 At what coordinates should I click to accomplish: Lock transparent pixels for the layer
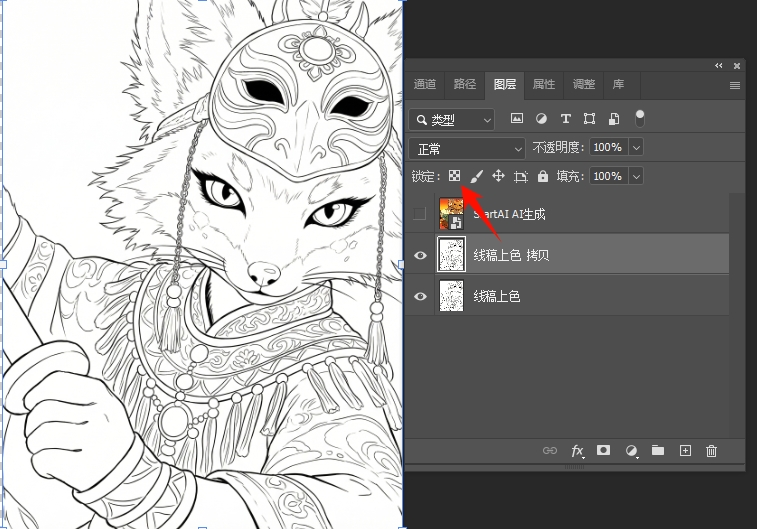tap(454, 176)
